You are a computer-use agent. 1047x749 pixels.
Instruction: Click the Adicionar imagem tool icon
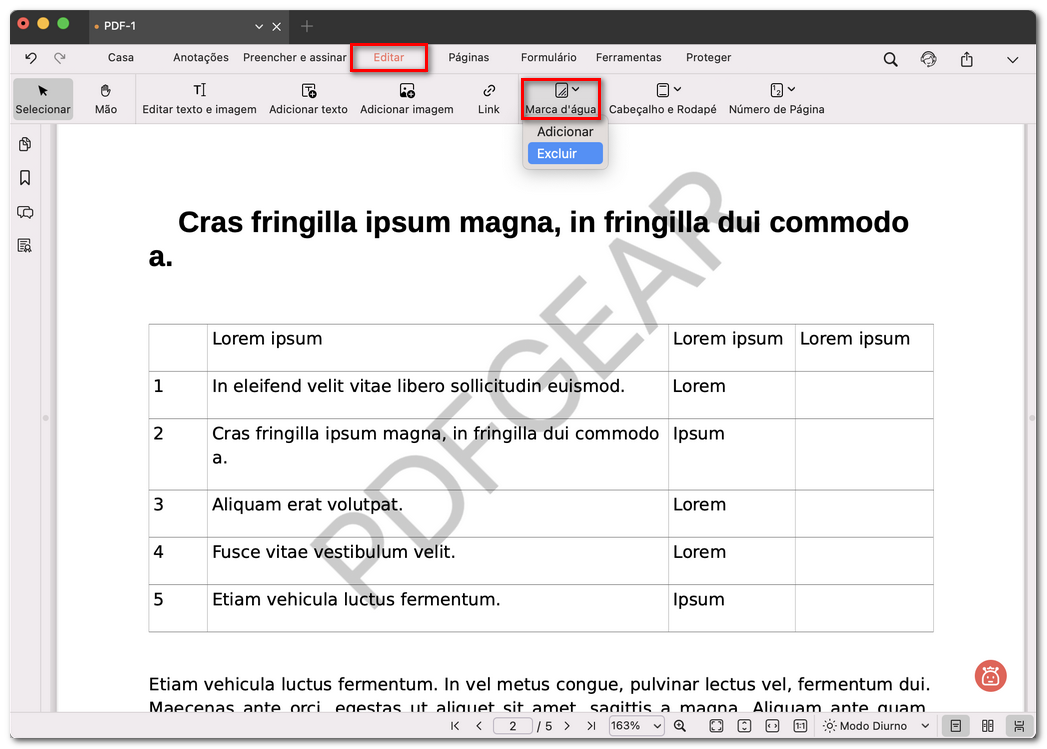pos(406,91)
